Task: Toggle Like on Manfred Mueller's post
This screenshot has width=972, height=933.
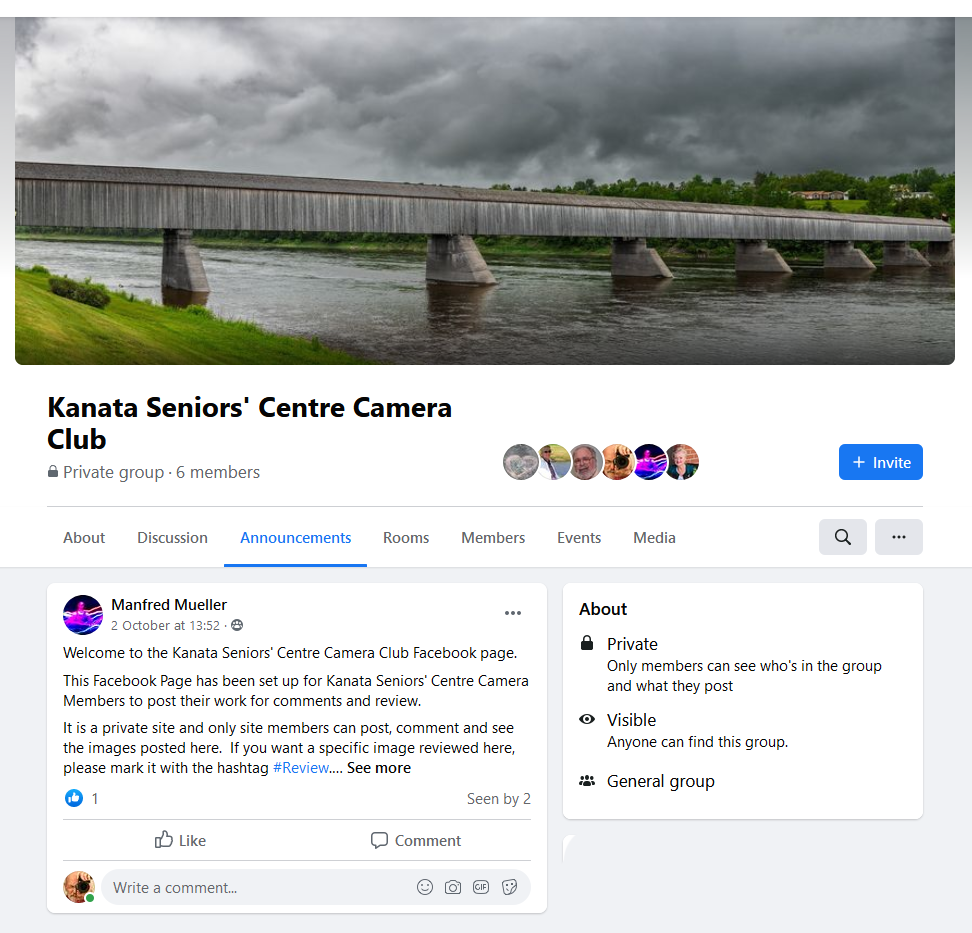Action: pos(180,840)
